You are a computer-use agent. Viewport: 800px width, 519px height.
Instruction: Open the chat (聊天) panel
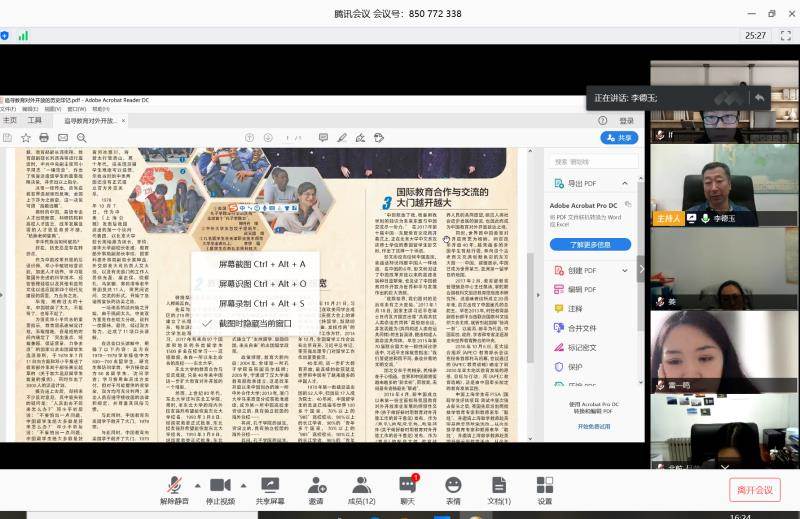click(407, 485)
